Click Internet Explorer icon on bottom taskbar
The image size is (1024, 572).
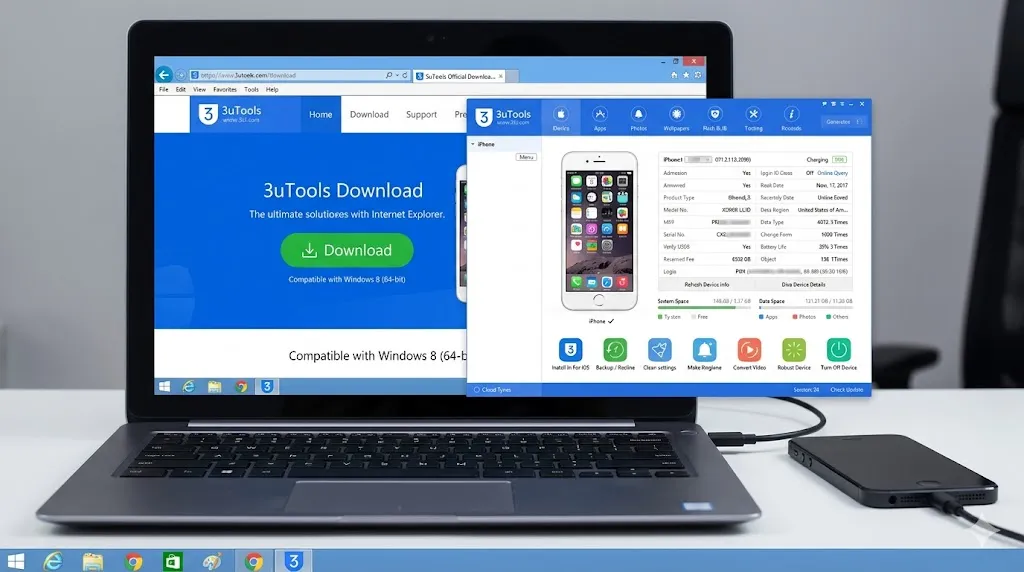tap(53, 562)
